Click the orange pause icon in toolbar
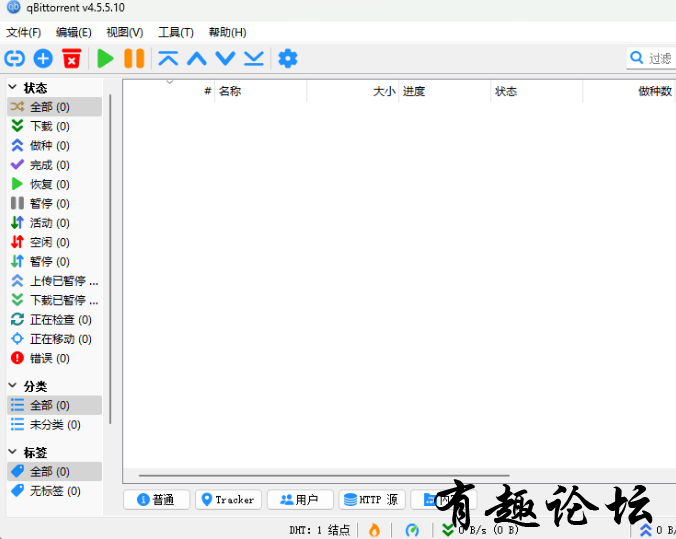Image resolution: width=676 pixels, height=539 pixels. click(134, 58)
